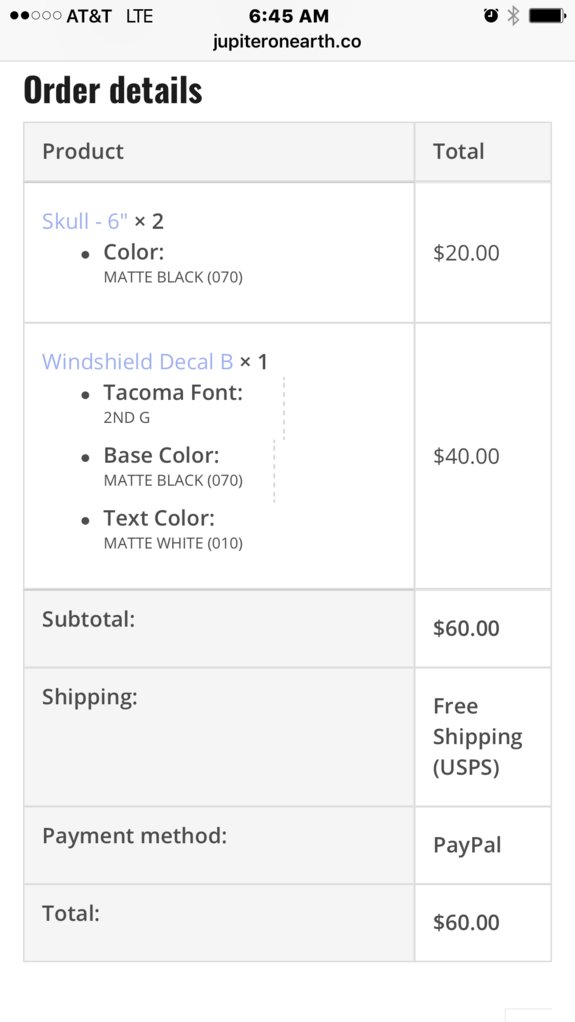575x1022 pixels.
Task: Click the Order details heading
Action: [113, 90]
